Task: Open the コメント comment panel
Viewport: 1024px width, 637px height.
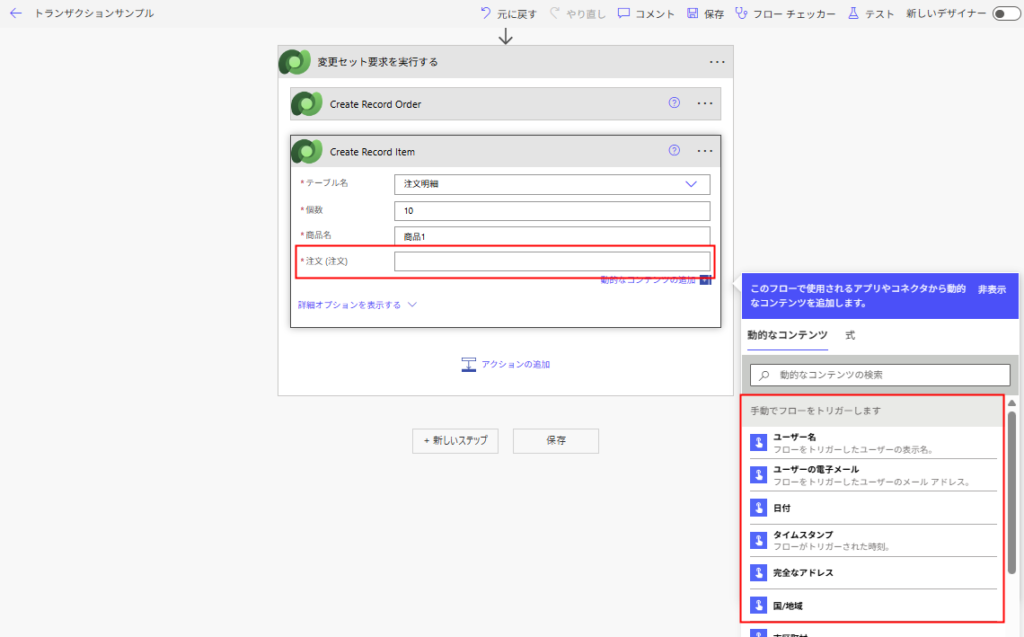Action: [x=624, y=14]
